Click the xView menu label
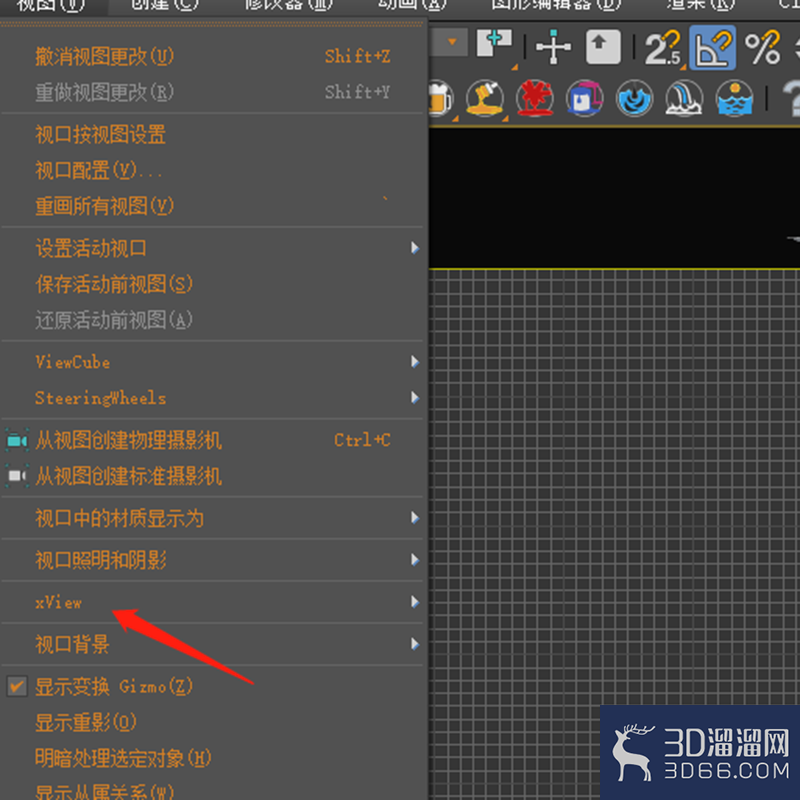Viewport: 800px width, 800px height. (x=58, y=603)
